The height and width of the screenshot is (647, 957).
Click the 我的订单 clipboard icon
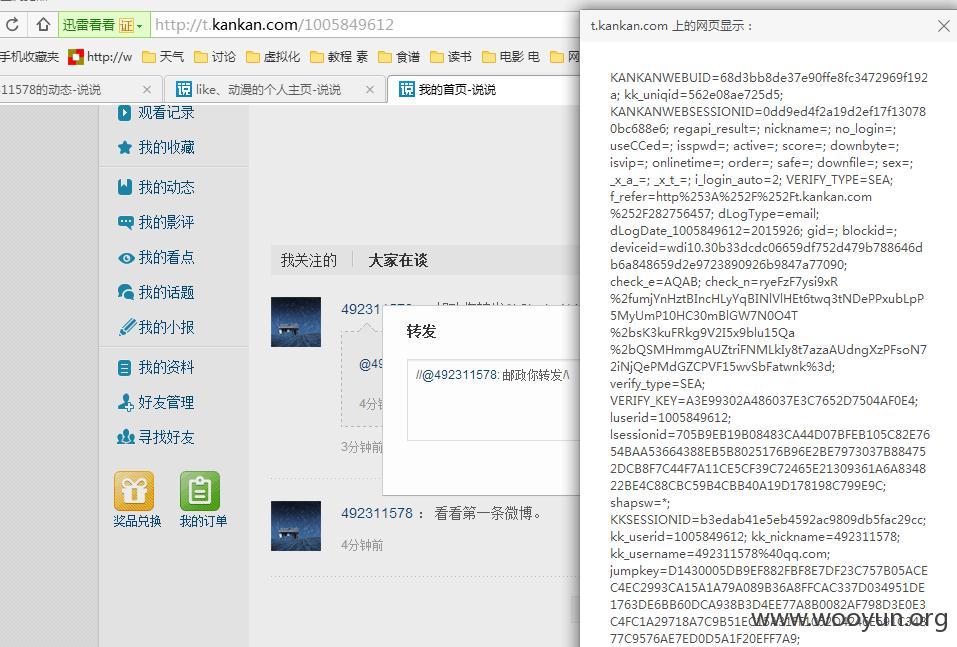pyautogui.click(x=200, y=491)
